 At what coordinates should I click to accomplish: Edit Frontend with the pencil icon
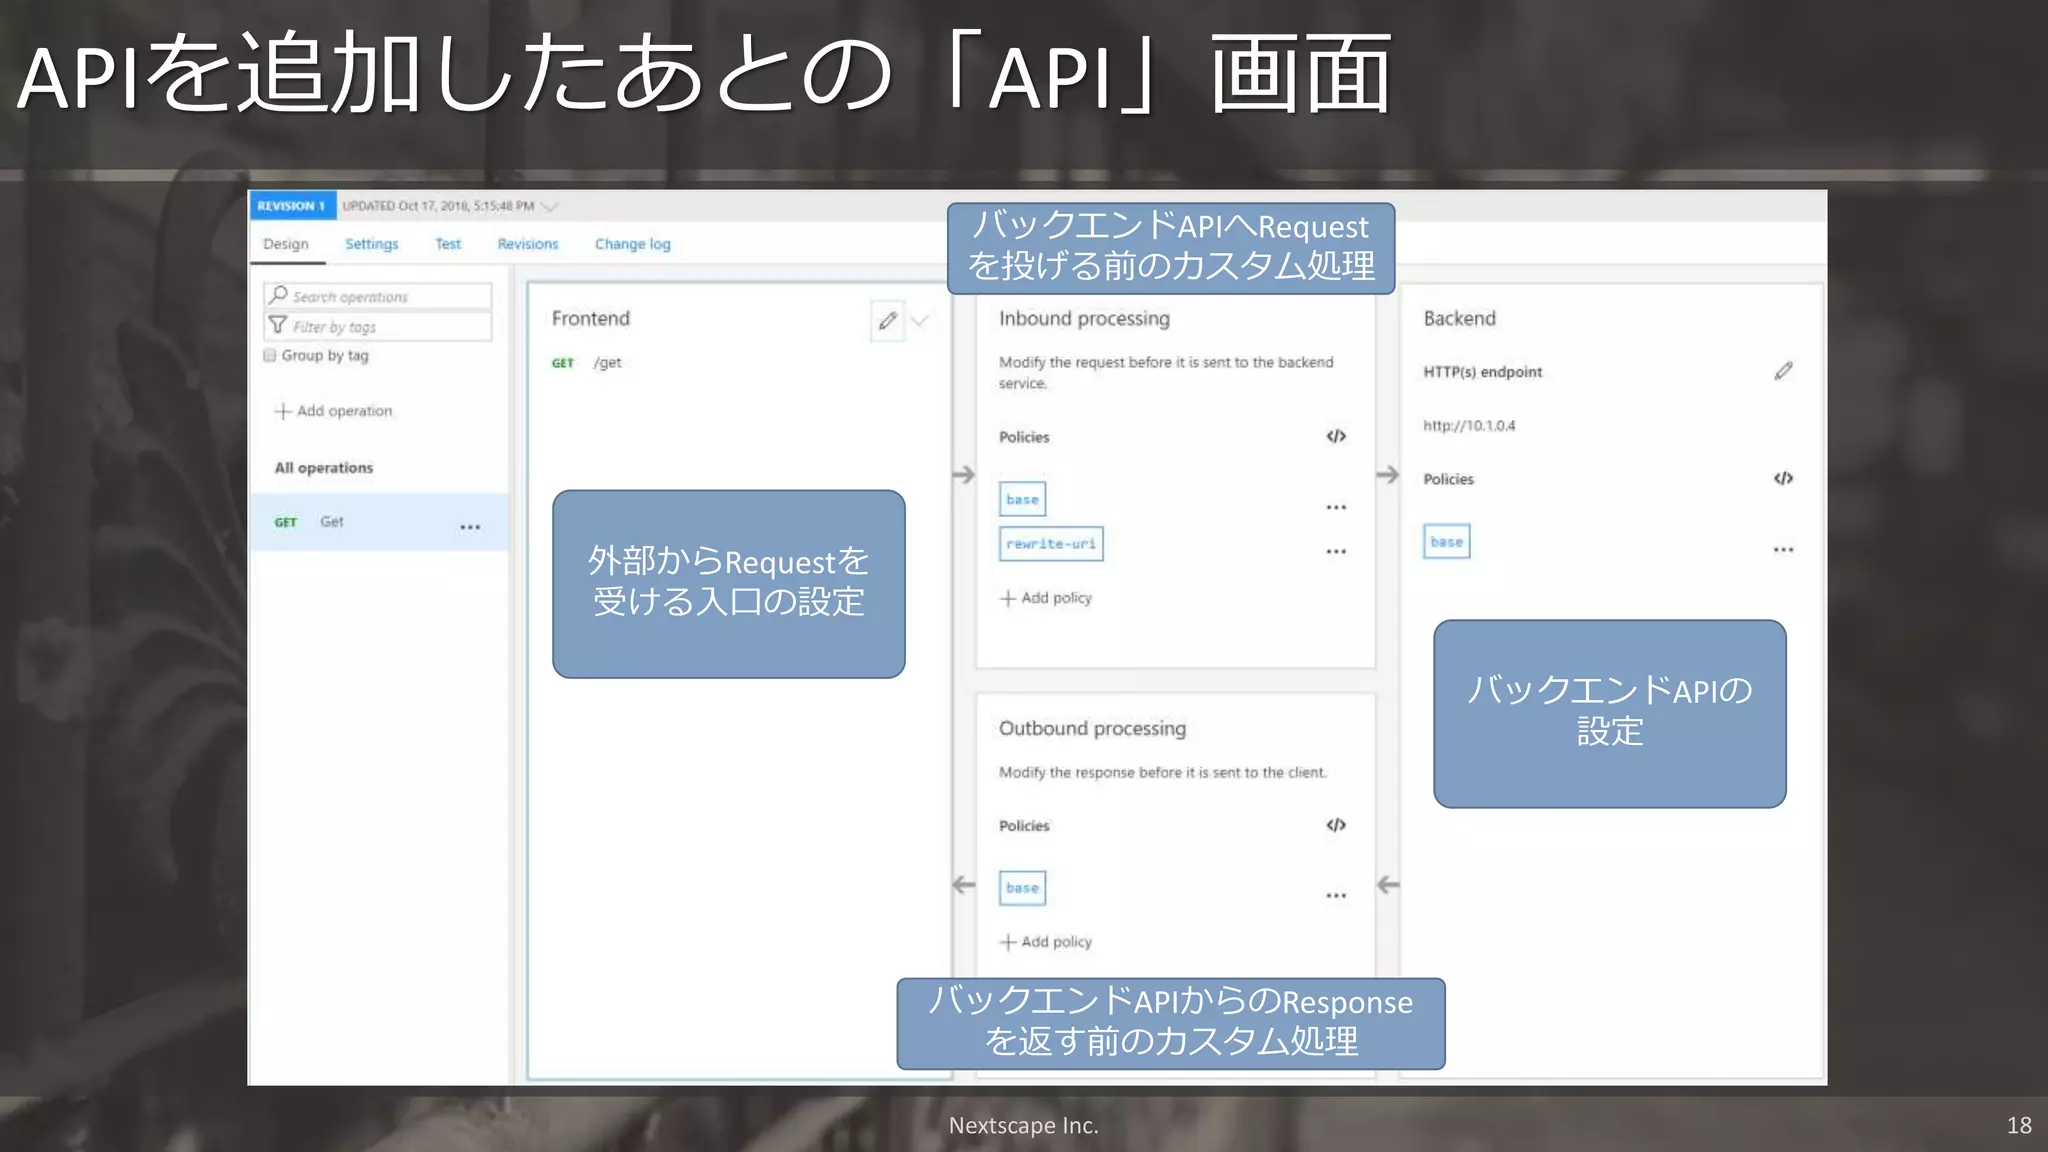[887, 321]
